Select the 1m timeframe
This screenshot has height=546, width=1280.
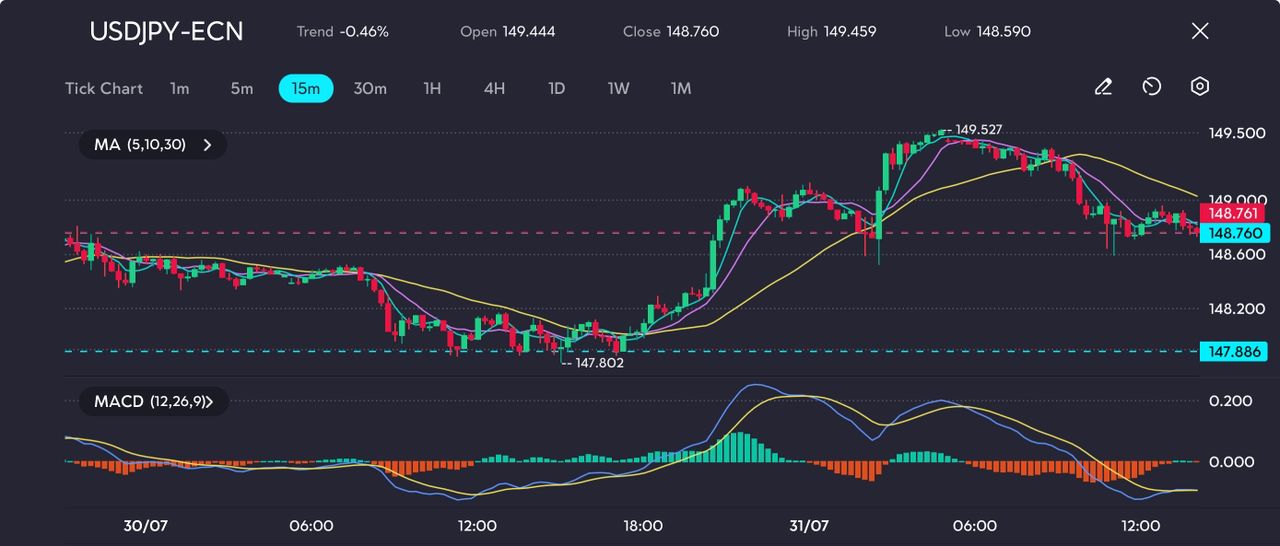179,88
